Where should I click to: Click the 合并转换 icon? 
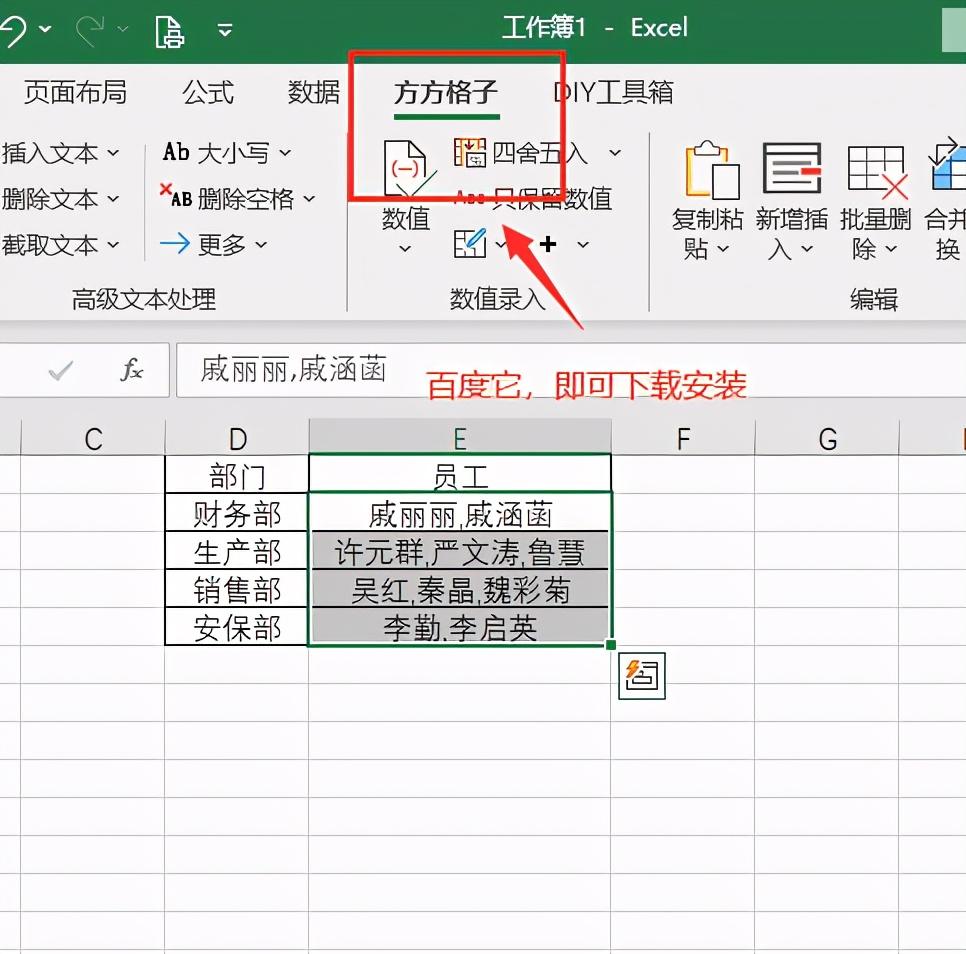click(x=948, y=166)
